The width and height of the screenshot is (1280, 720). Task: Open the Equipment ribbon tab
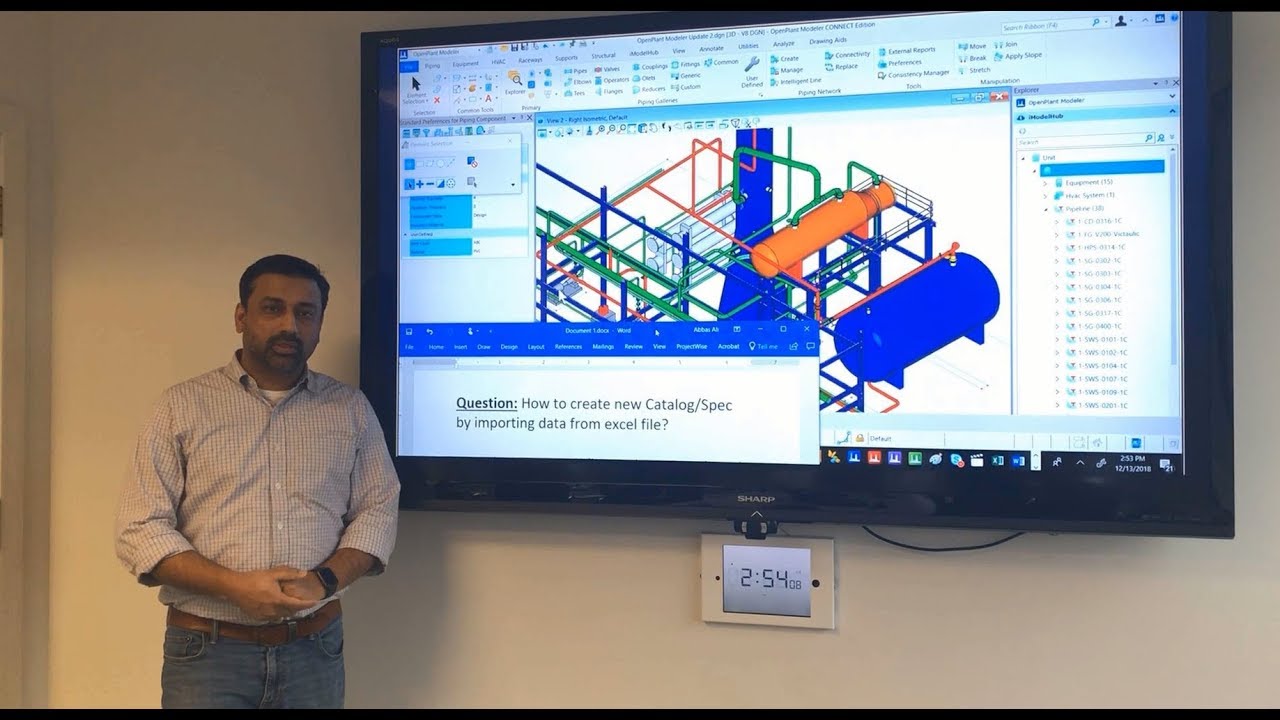(466, 63)
